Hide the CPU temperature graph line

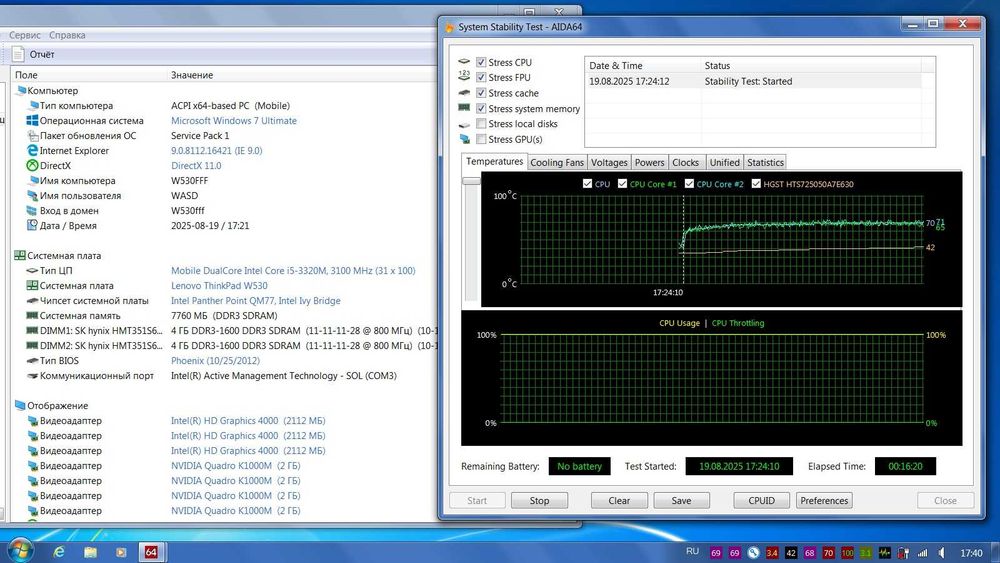(587, 184)
